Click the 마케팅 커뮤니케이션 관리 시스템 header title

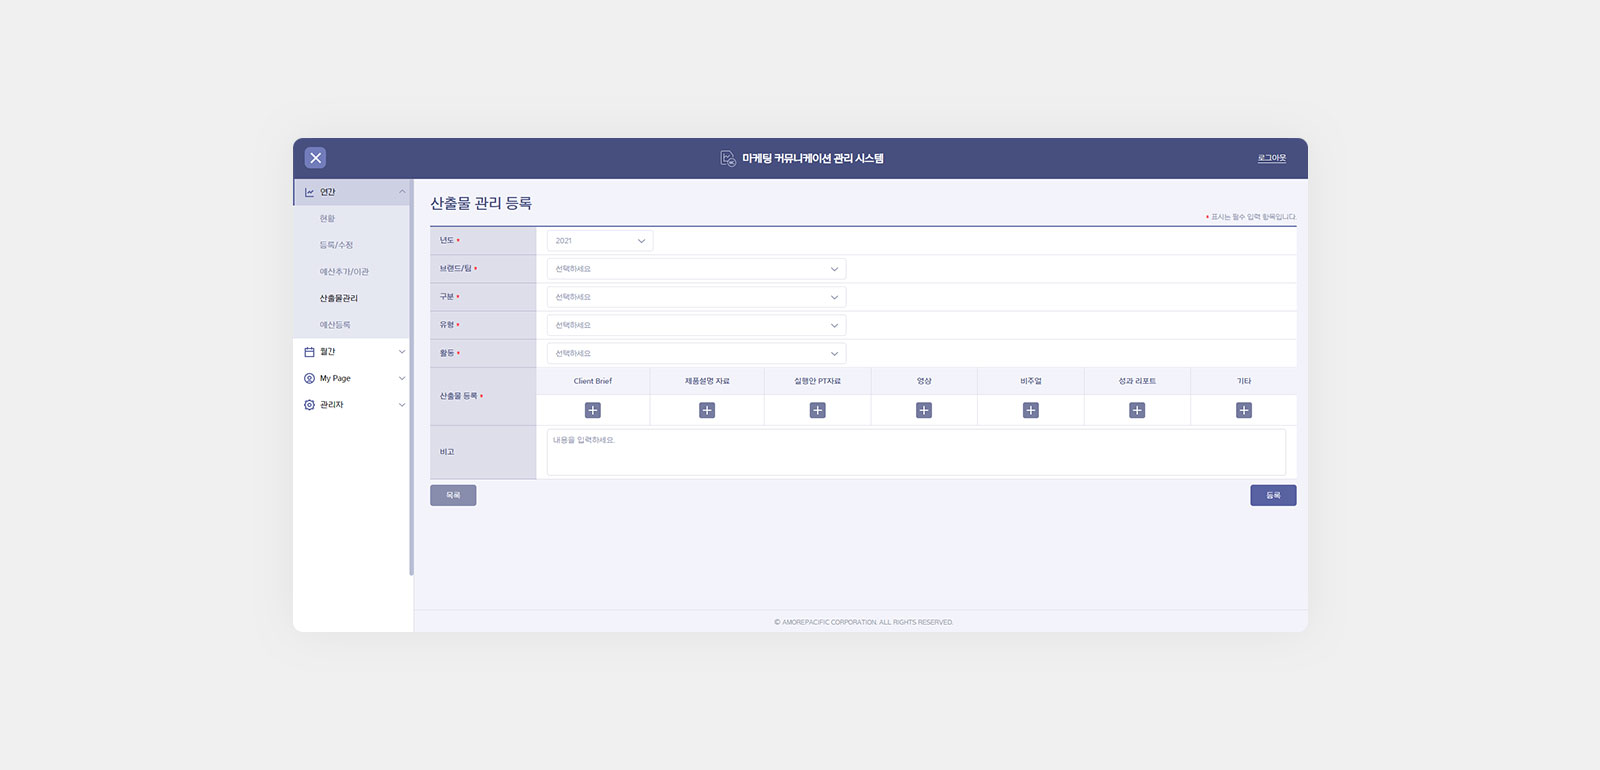click(813, 158)
